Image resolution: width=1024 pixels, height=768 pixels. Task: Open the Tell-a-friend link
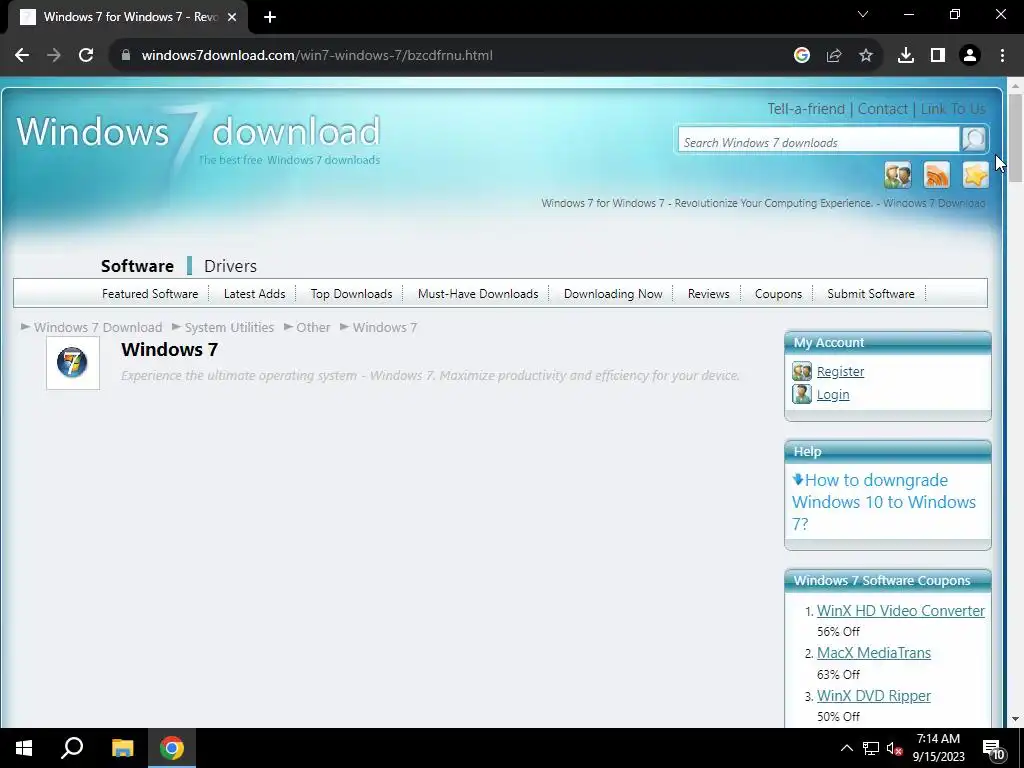point(806,109)
